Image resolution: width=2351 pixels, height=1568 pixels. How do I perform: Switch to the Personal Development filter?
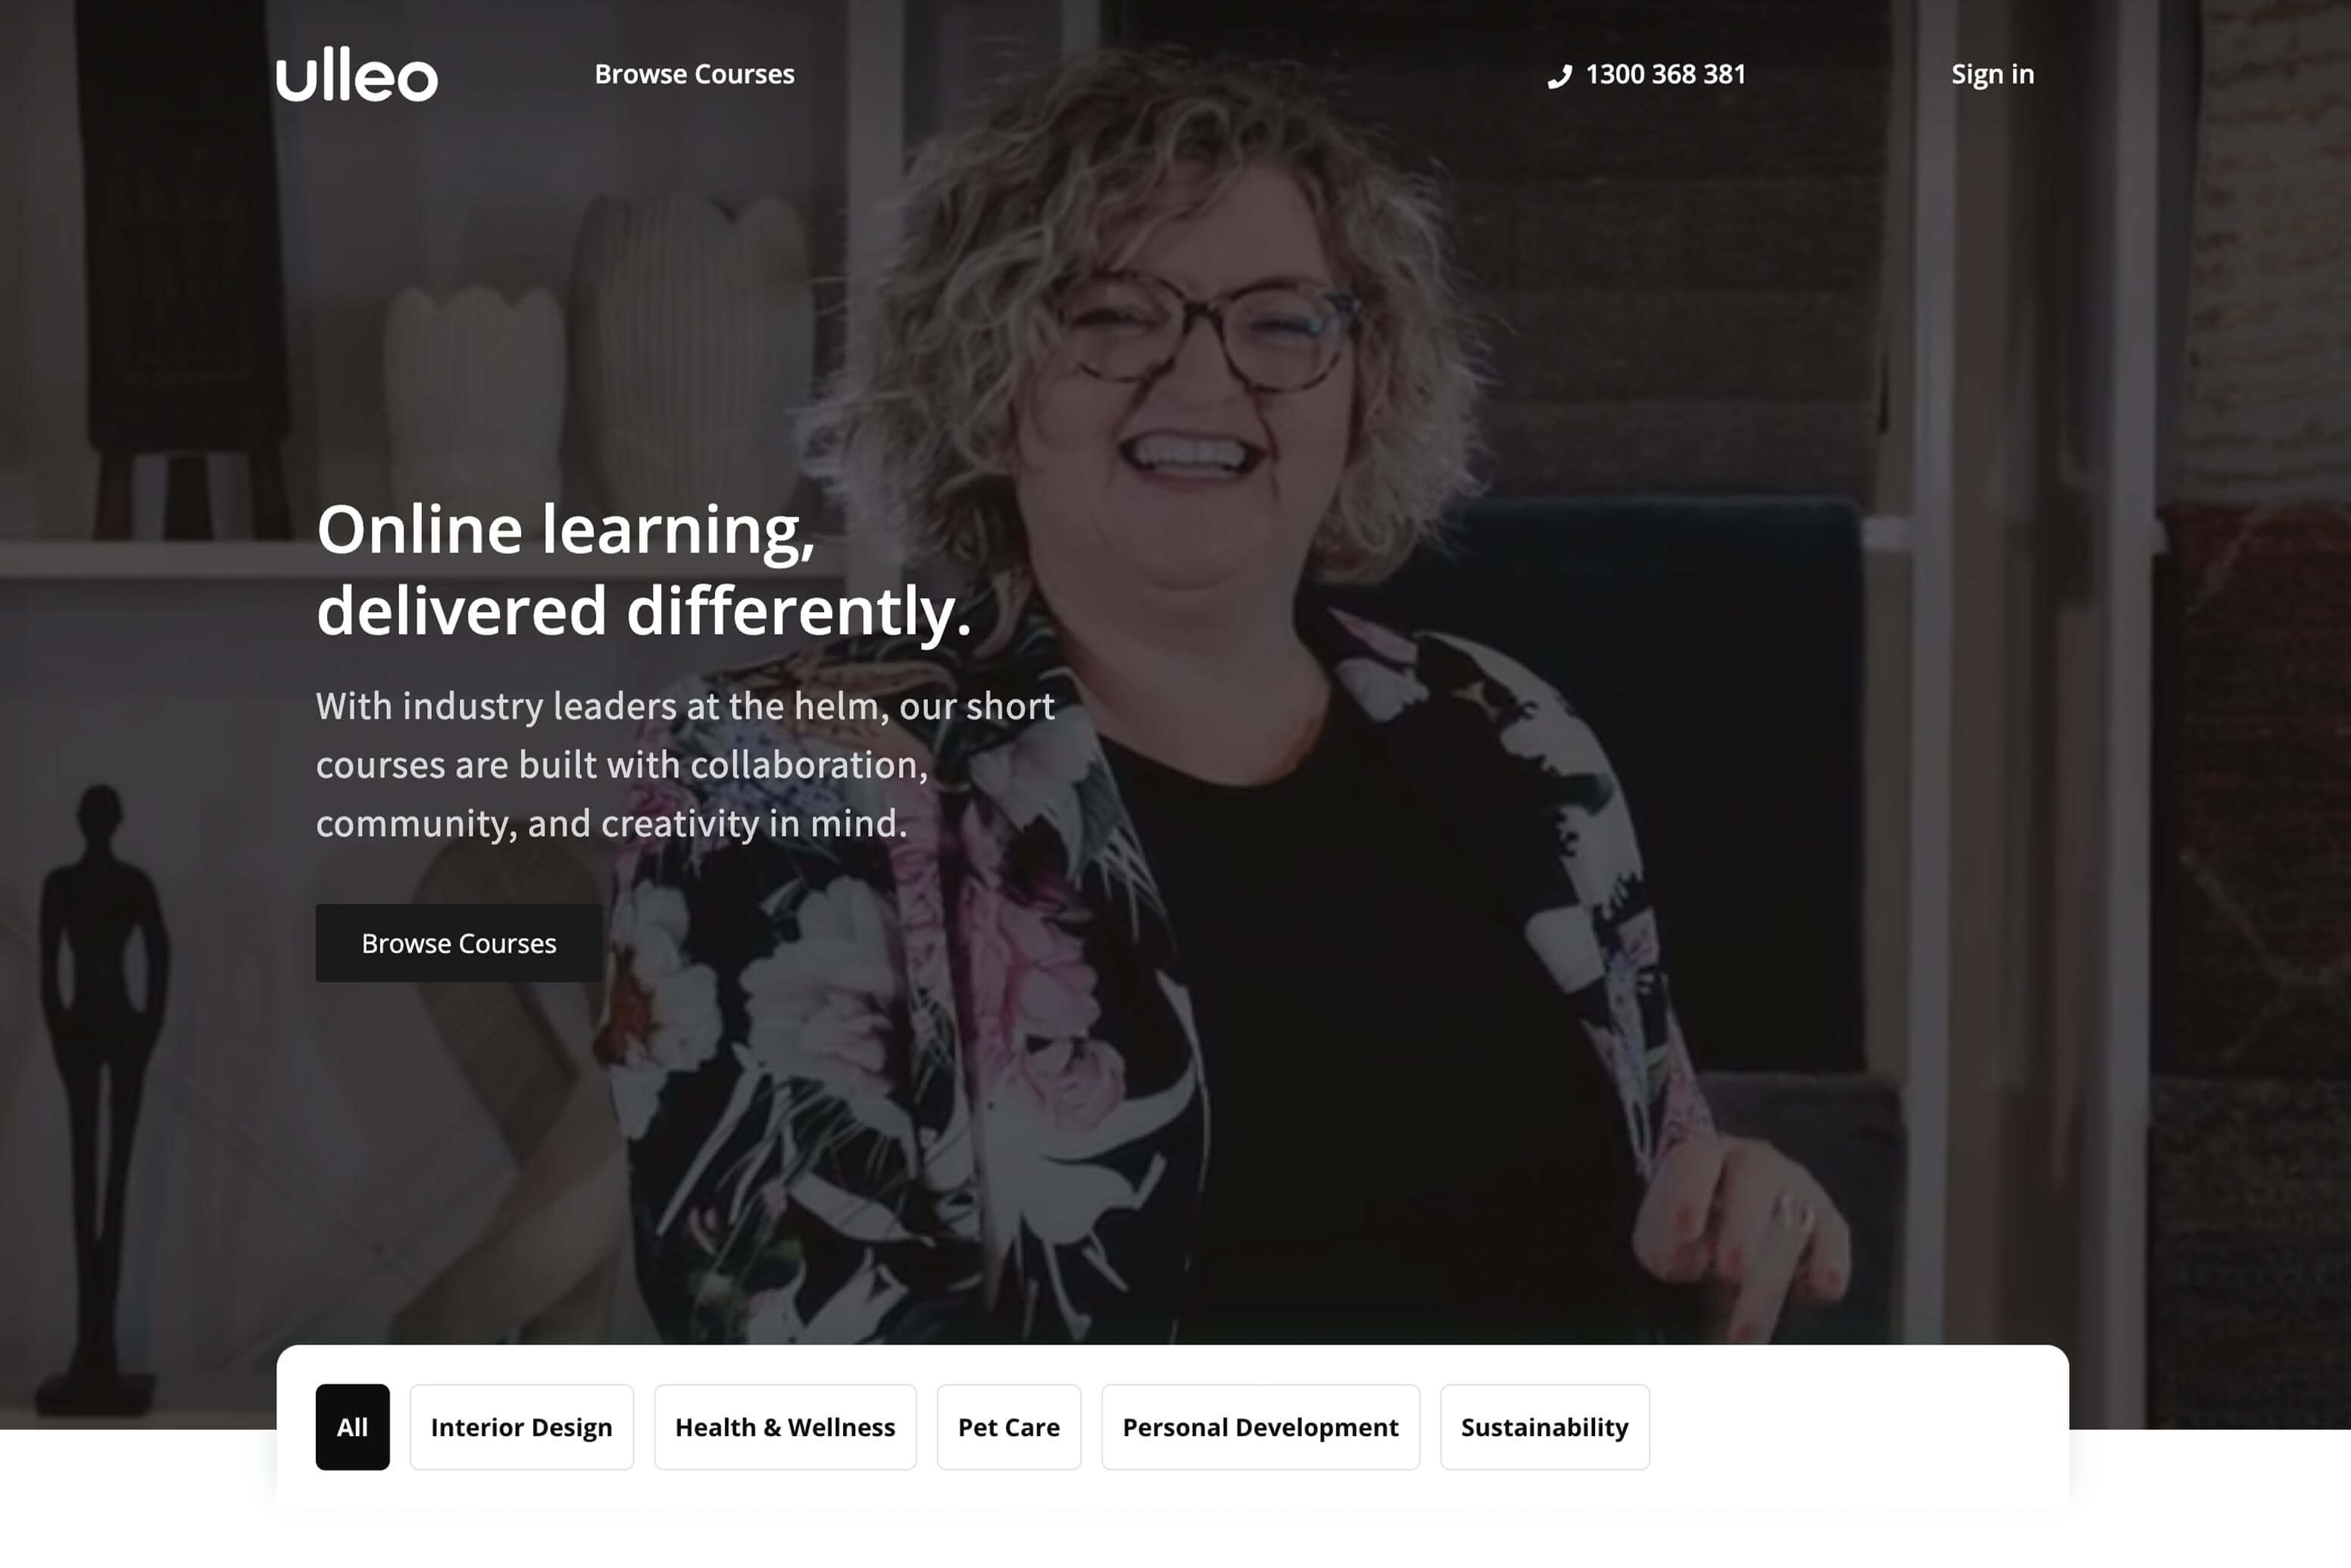point(1260,1427)
